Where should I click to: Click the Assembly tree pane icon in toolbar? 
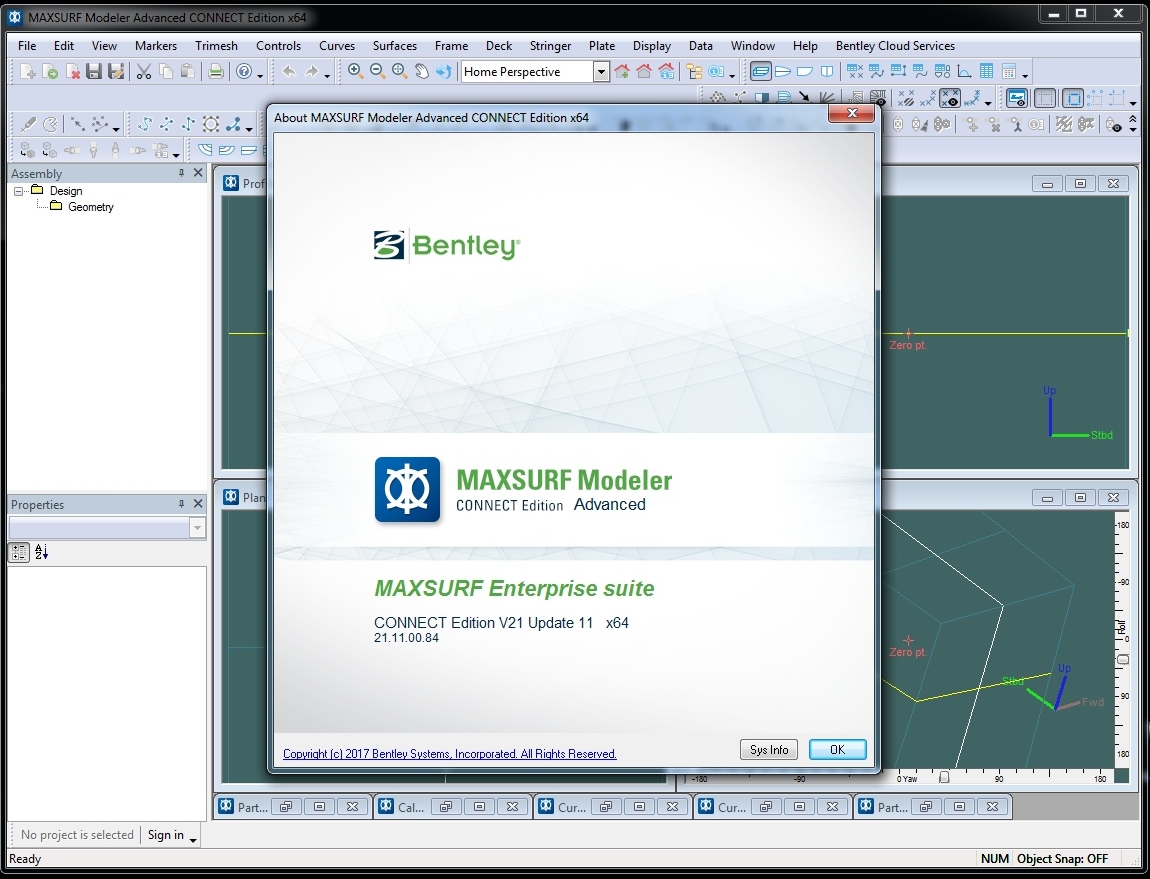pos(694,71)
